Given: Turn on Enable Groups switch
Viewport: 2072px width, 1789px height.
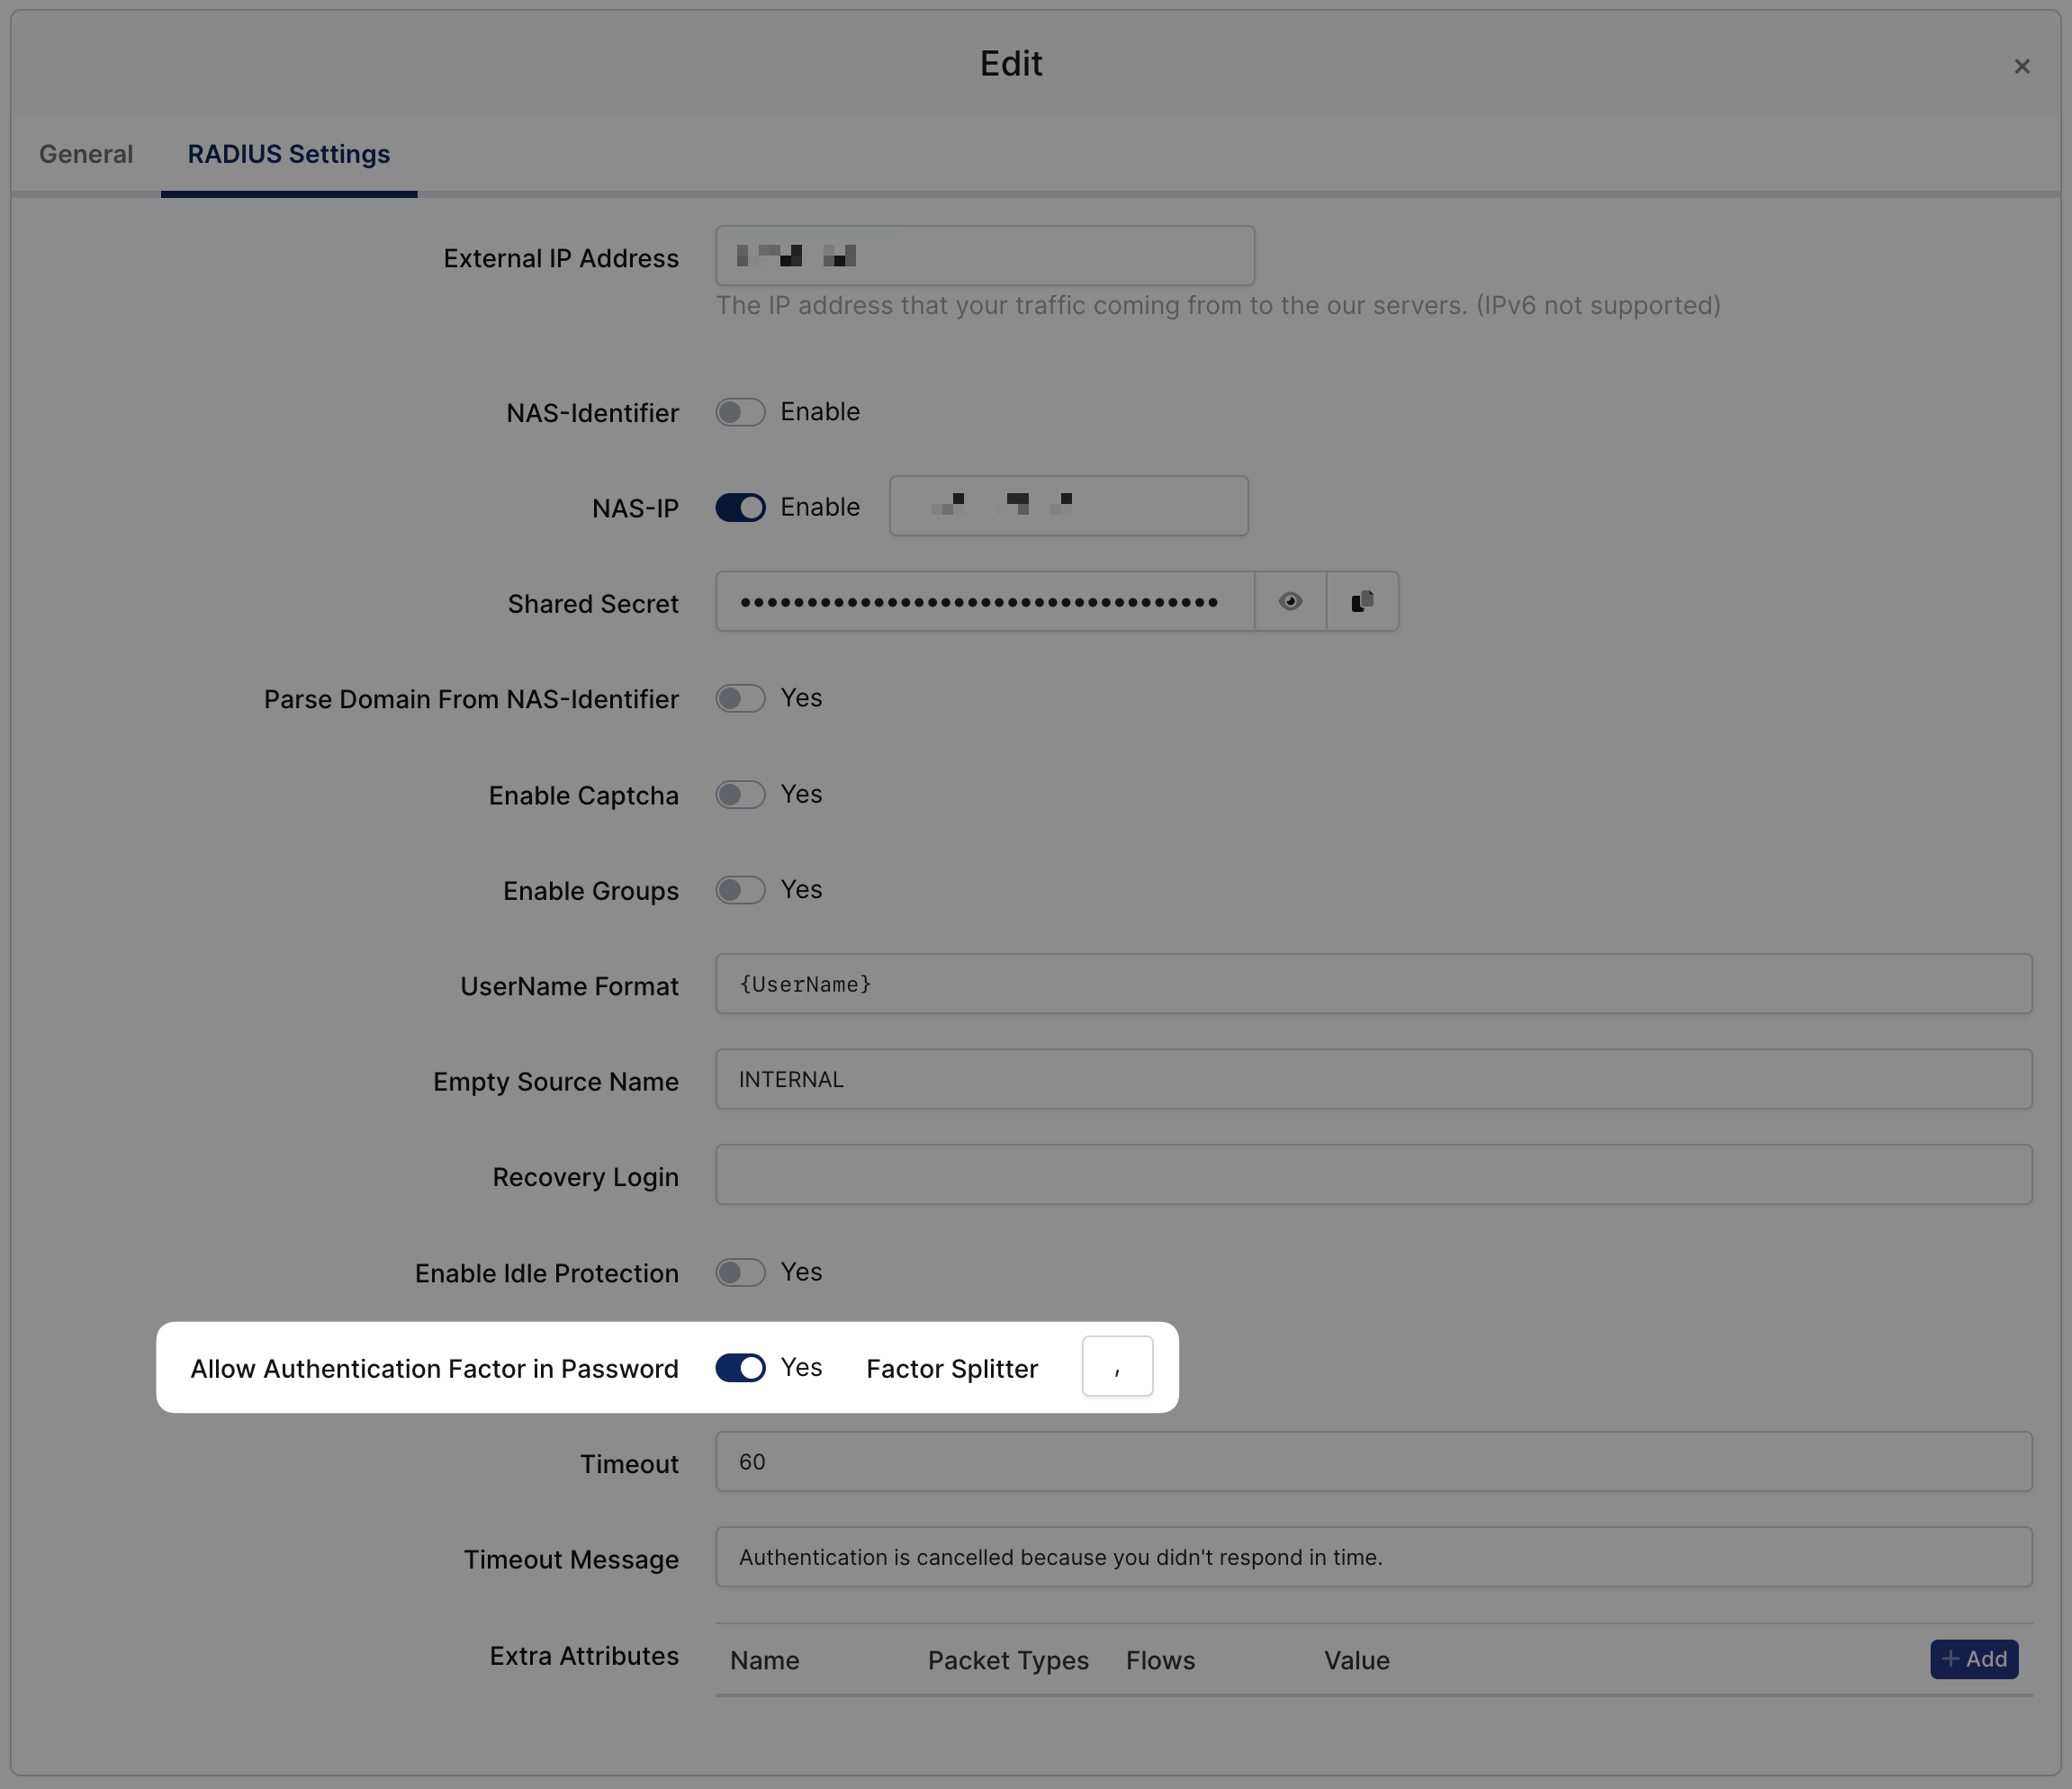Looking at the screenshot, I should click(x=740, y=890).
